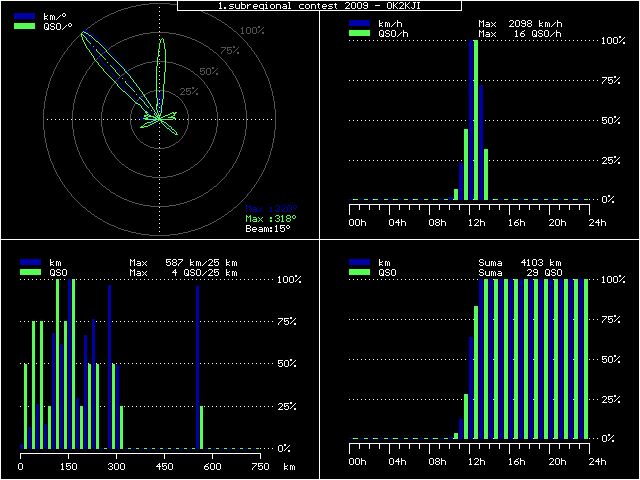Click the green QSO/h legend swatch in hourly chart
640x480 pixels.
(360, 33)
